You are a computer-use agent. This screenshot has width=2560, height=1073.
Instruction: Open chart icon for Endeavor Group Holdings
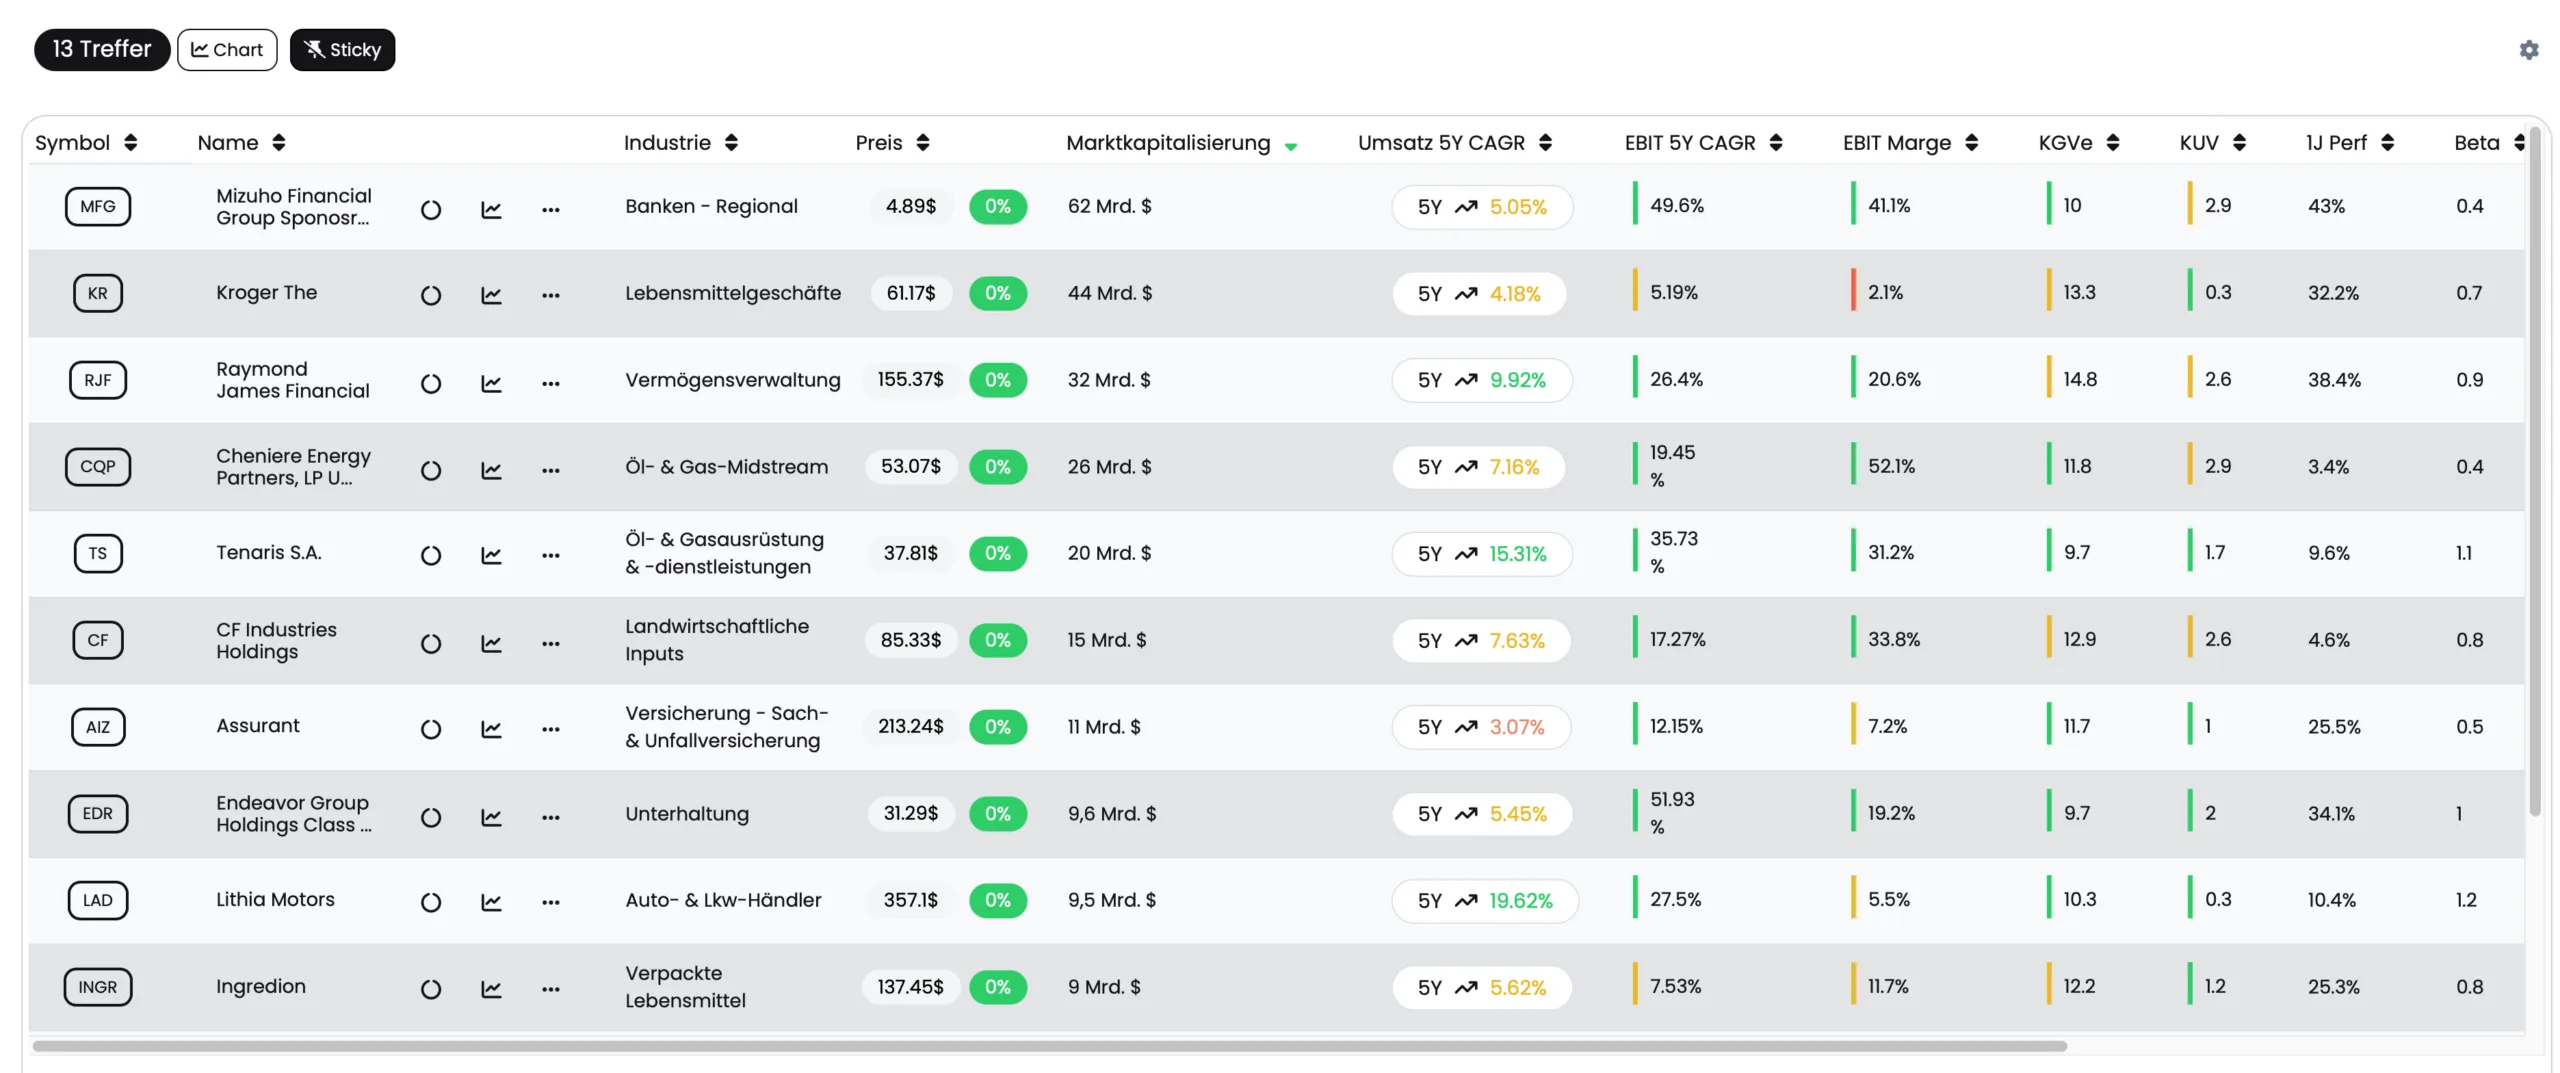(490, 817)
